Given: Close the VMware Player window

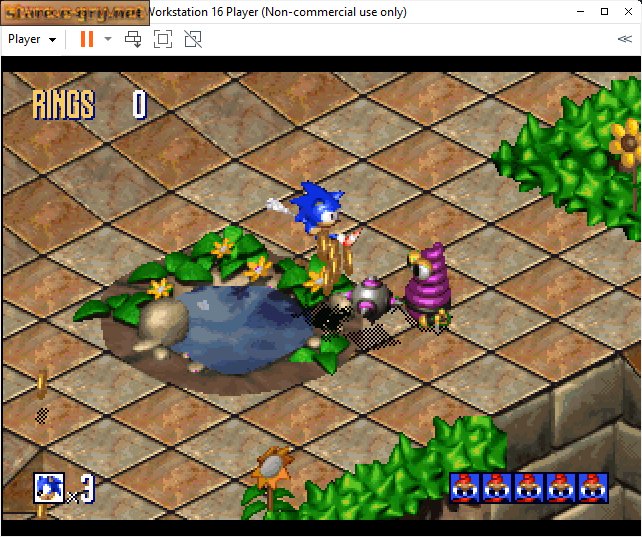Looking at the screenshot, I should (x=628, y=11).
